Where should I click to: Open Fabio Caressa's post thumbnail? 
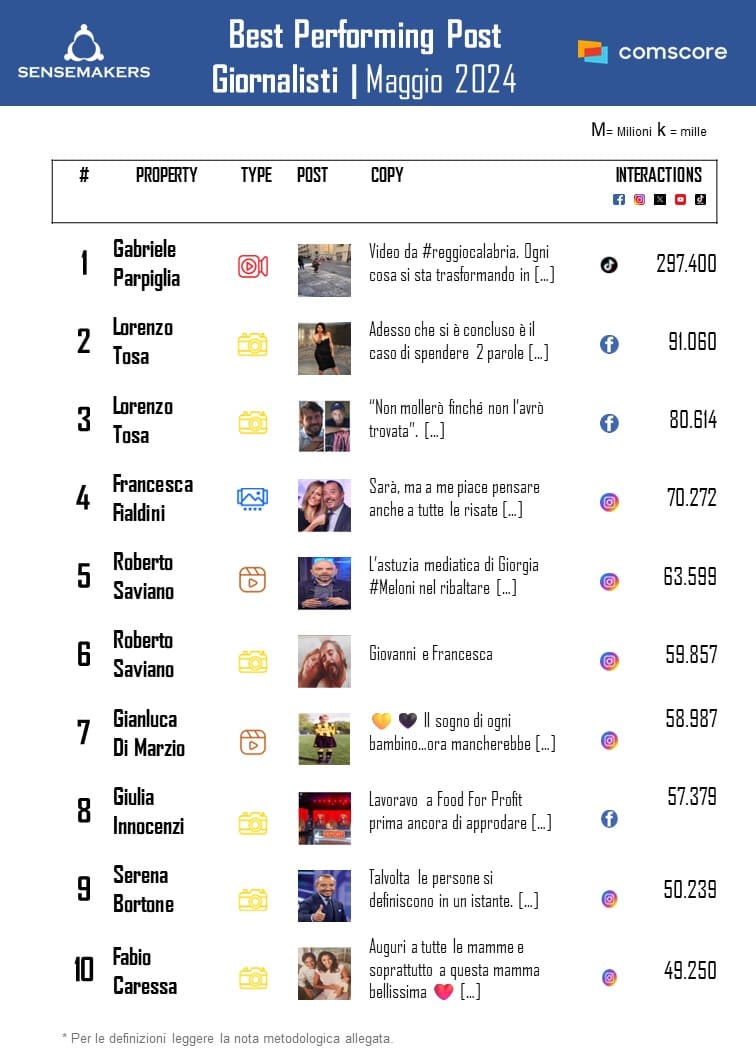pyautogui.click(x=324, y=973)
